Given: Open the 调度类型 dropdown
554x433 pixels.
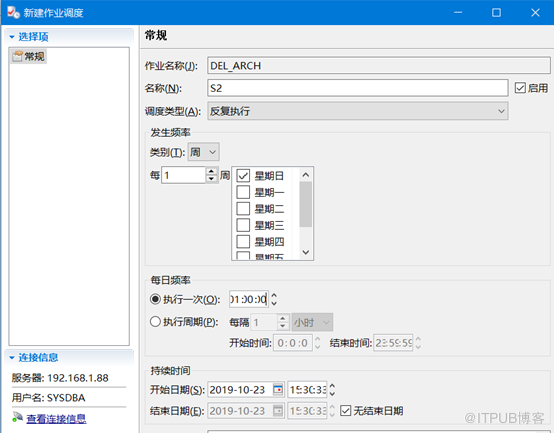Looking at the screenshot, I should pyautogui.click(x=358, y=111).
